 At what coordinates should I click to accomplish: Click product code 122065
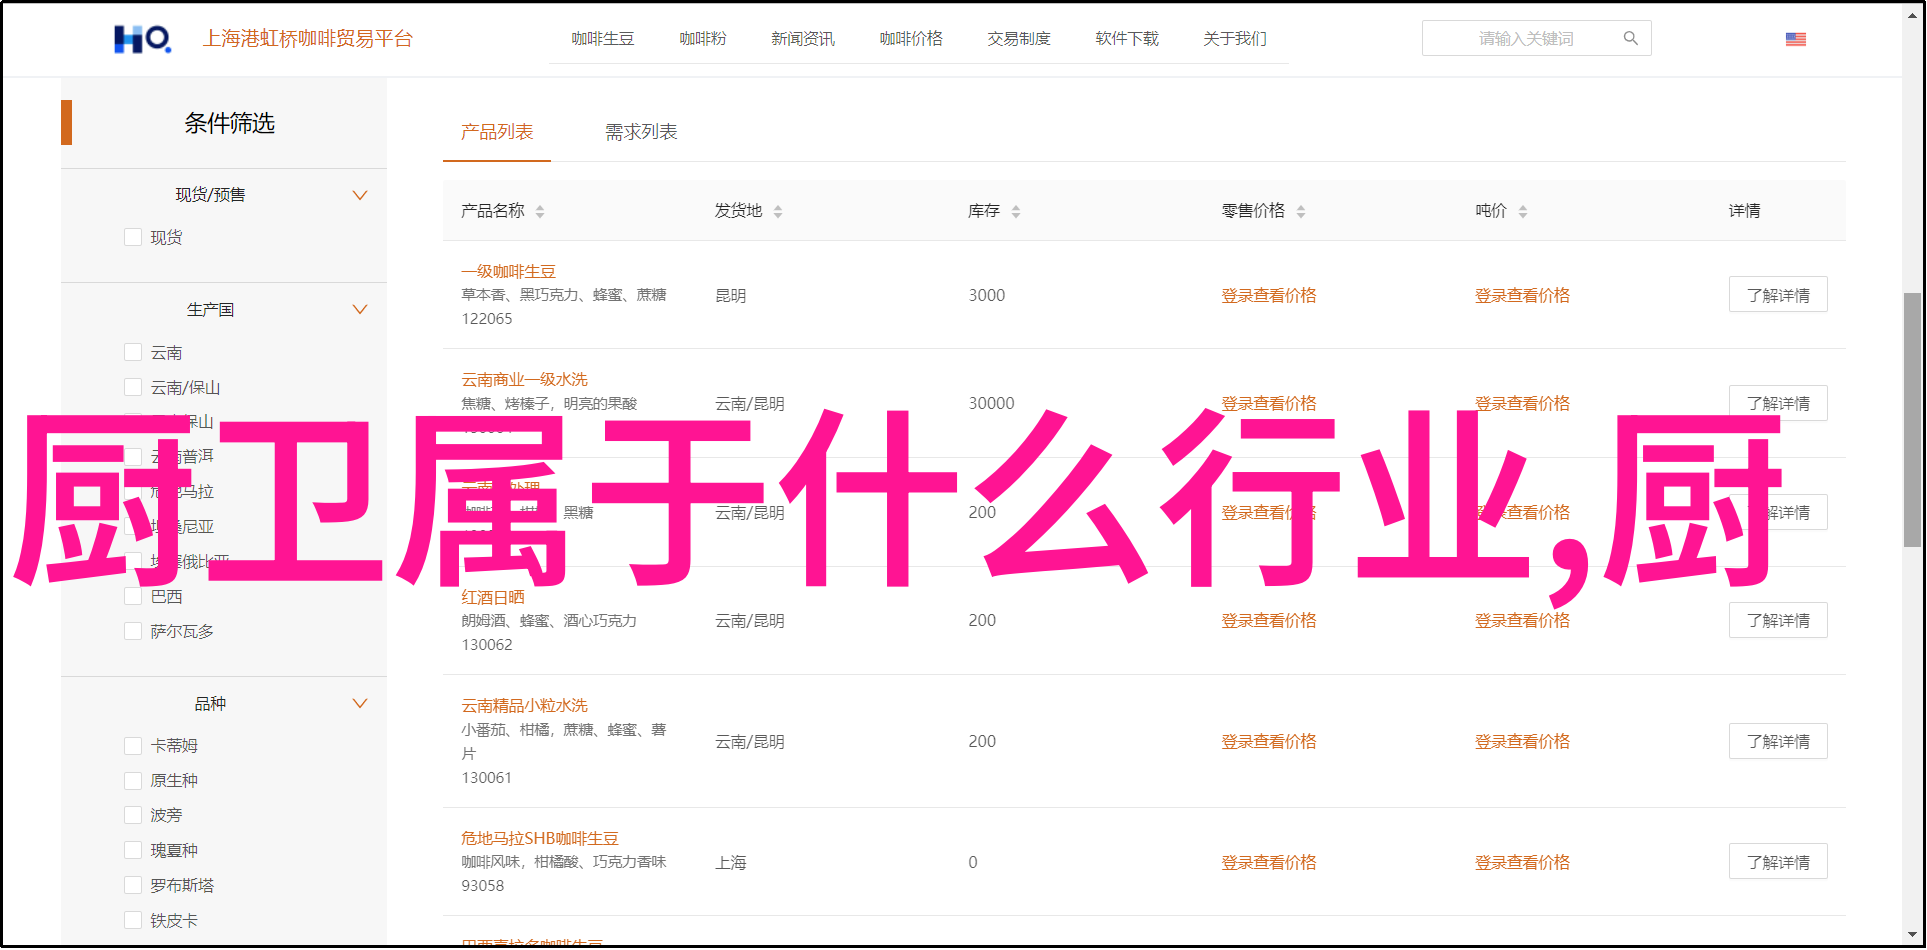[487, 319]
